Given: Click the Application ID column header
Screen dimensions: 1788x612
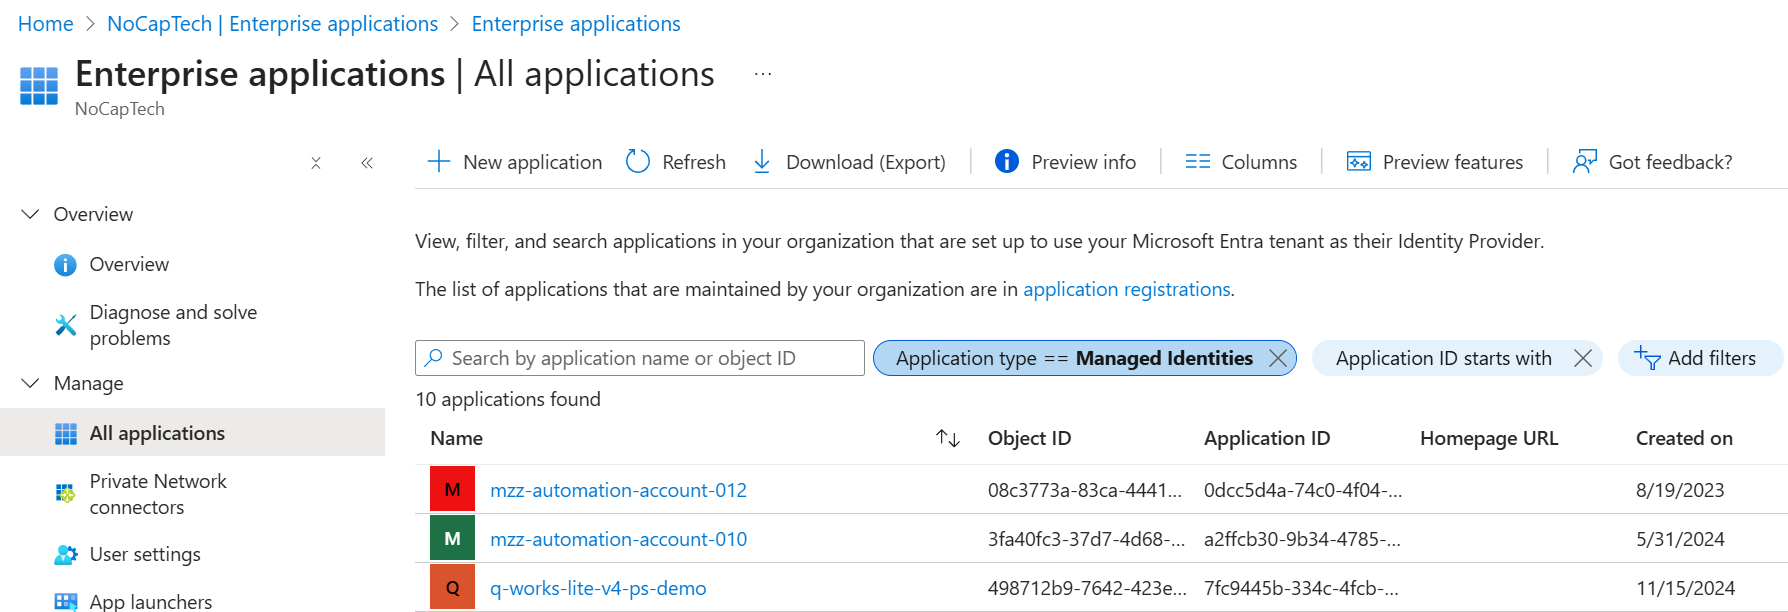Looking at the screenshot, I should pos(1267,438).
